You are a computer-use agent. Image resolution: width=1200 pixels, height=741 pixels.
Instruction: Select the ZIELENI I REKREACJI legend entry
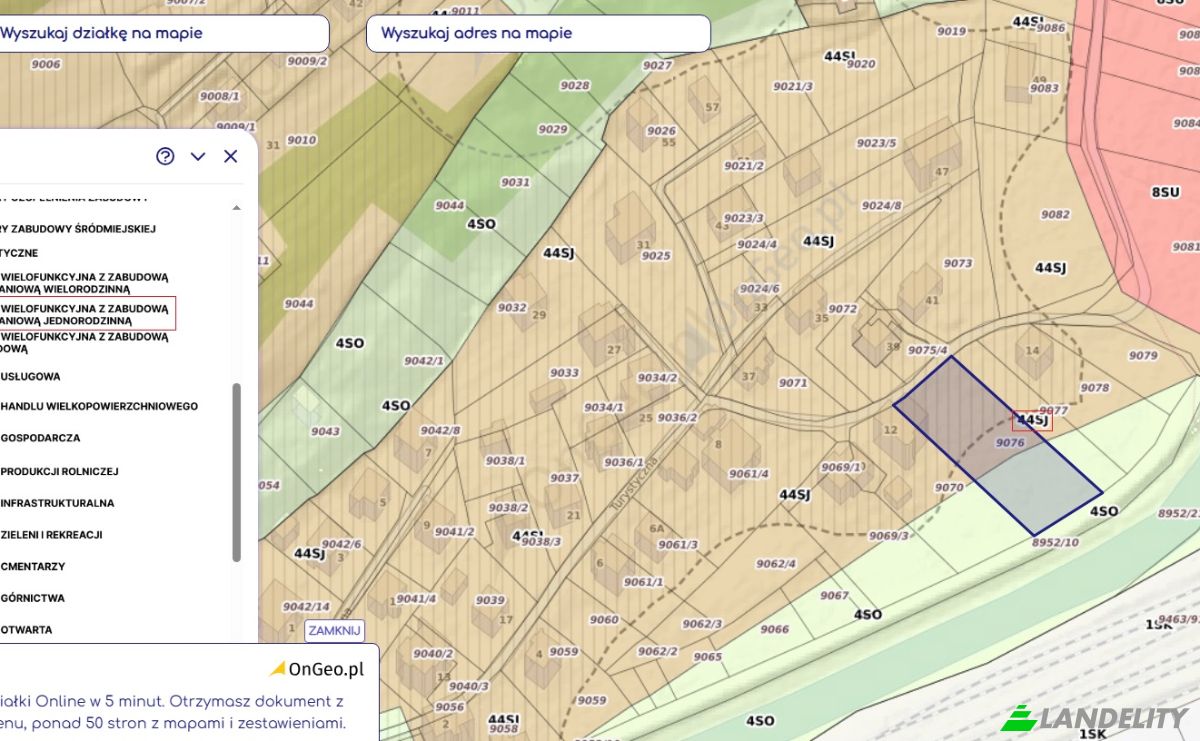click(51, 535)
